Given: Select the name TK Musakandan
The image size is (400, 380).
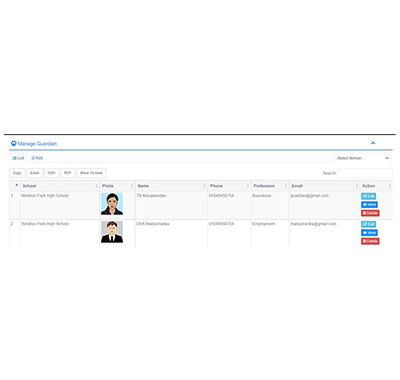Looking at the screenshot, I should tap(151, 196).
